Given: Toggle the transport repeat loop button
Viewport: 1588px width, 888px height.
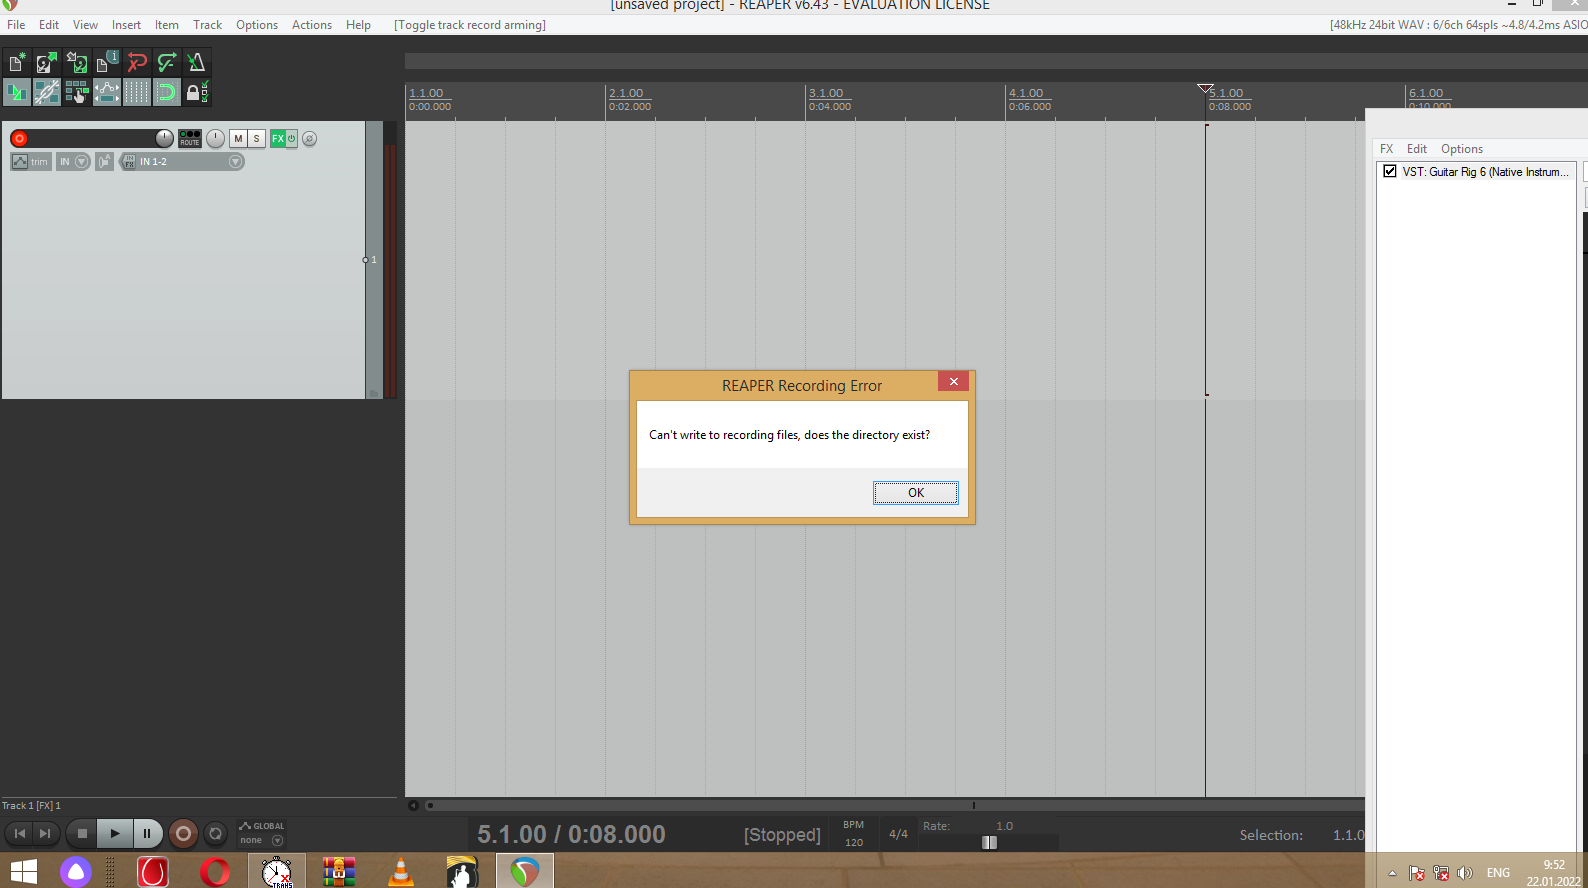Looking at the screenshot, I should coord(215,833).
